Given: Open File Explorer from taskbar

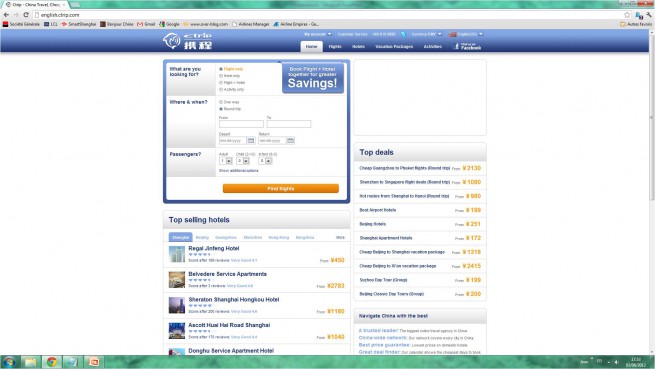Looking at the screenshot, I should 30,362.
